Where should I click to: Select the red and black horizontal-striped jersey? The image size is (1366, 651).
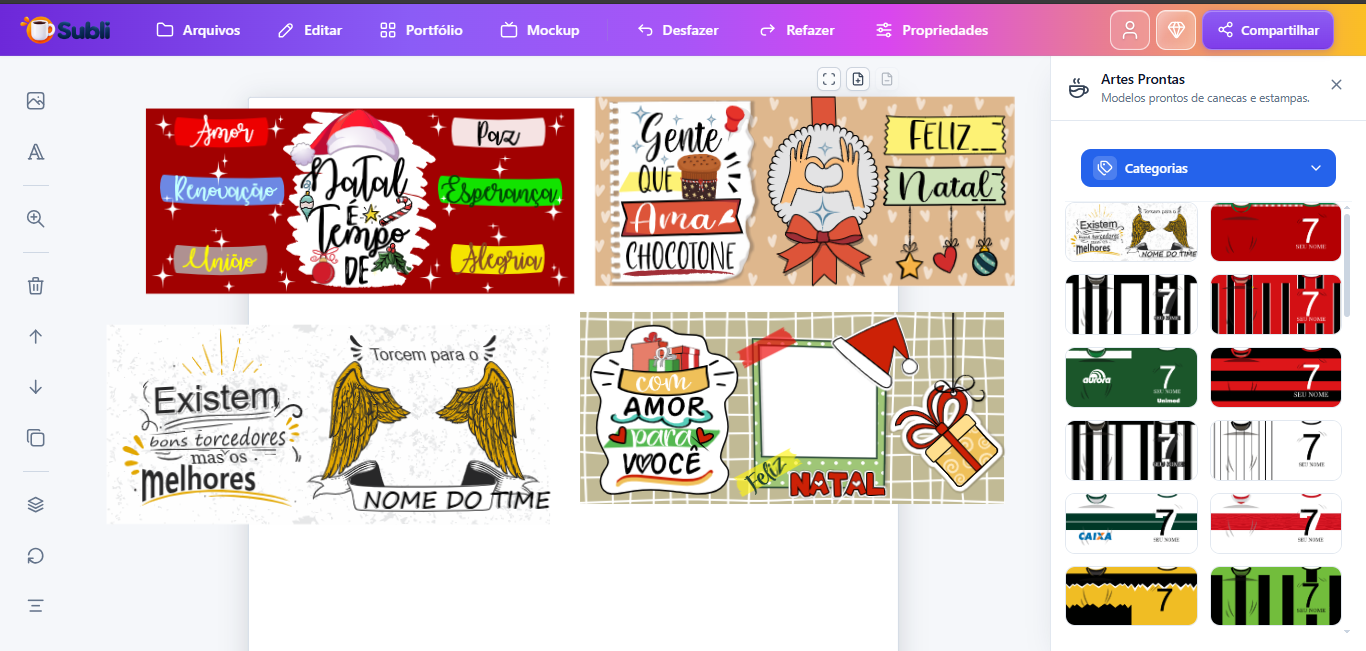tap(1276, 377)
